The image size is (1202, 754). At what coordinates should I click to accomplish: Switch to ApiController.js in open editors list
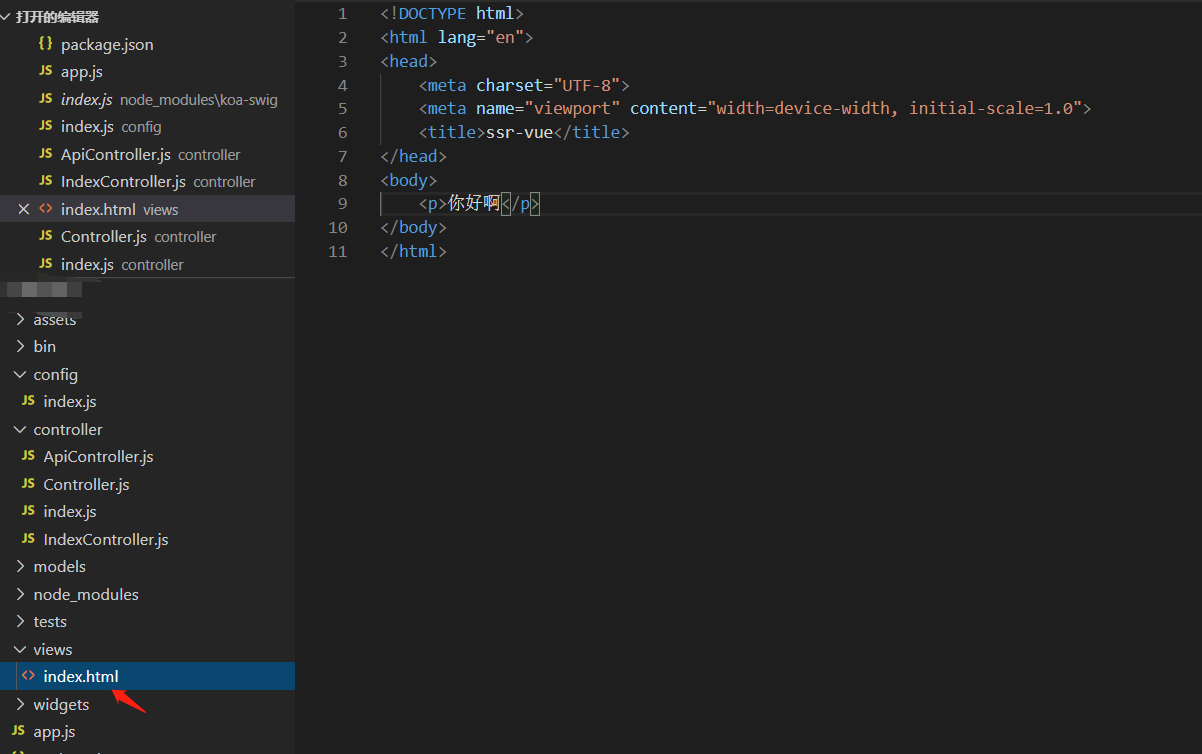click(x=115, y=154)
